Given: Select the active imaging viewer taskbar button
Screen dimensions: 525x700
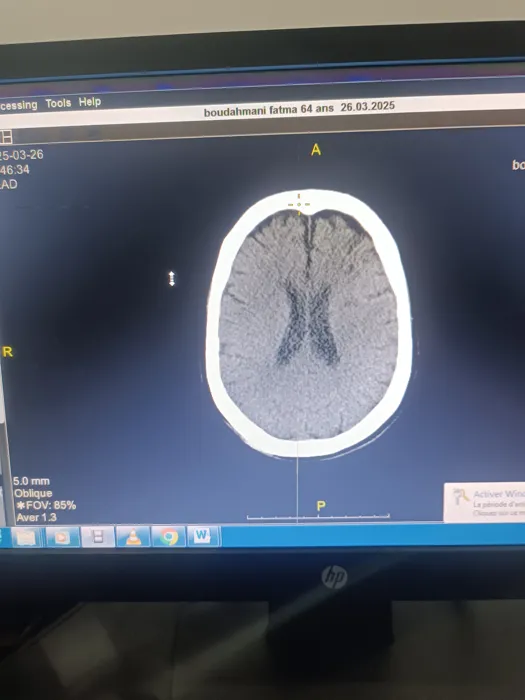Looking at the screenshot, I should pyautogui.click(x=98, y=537).
